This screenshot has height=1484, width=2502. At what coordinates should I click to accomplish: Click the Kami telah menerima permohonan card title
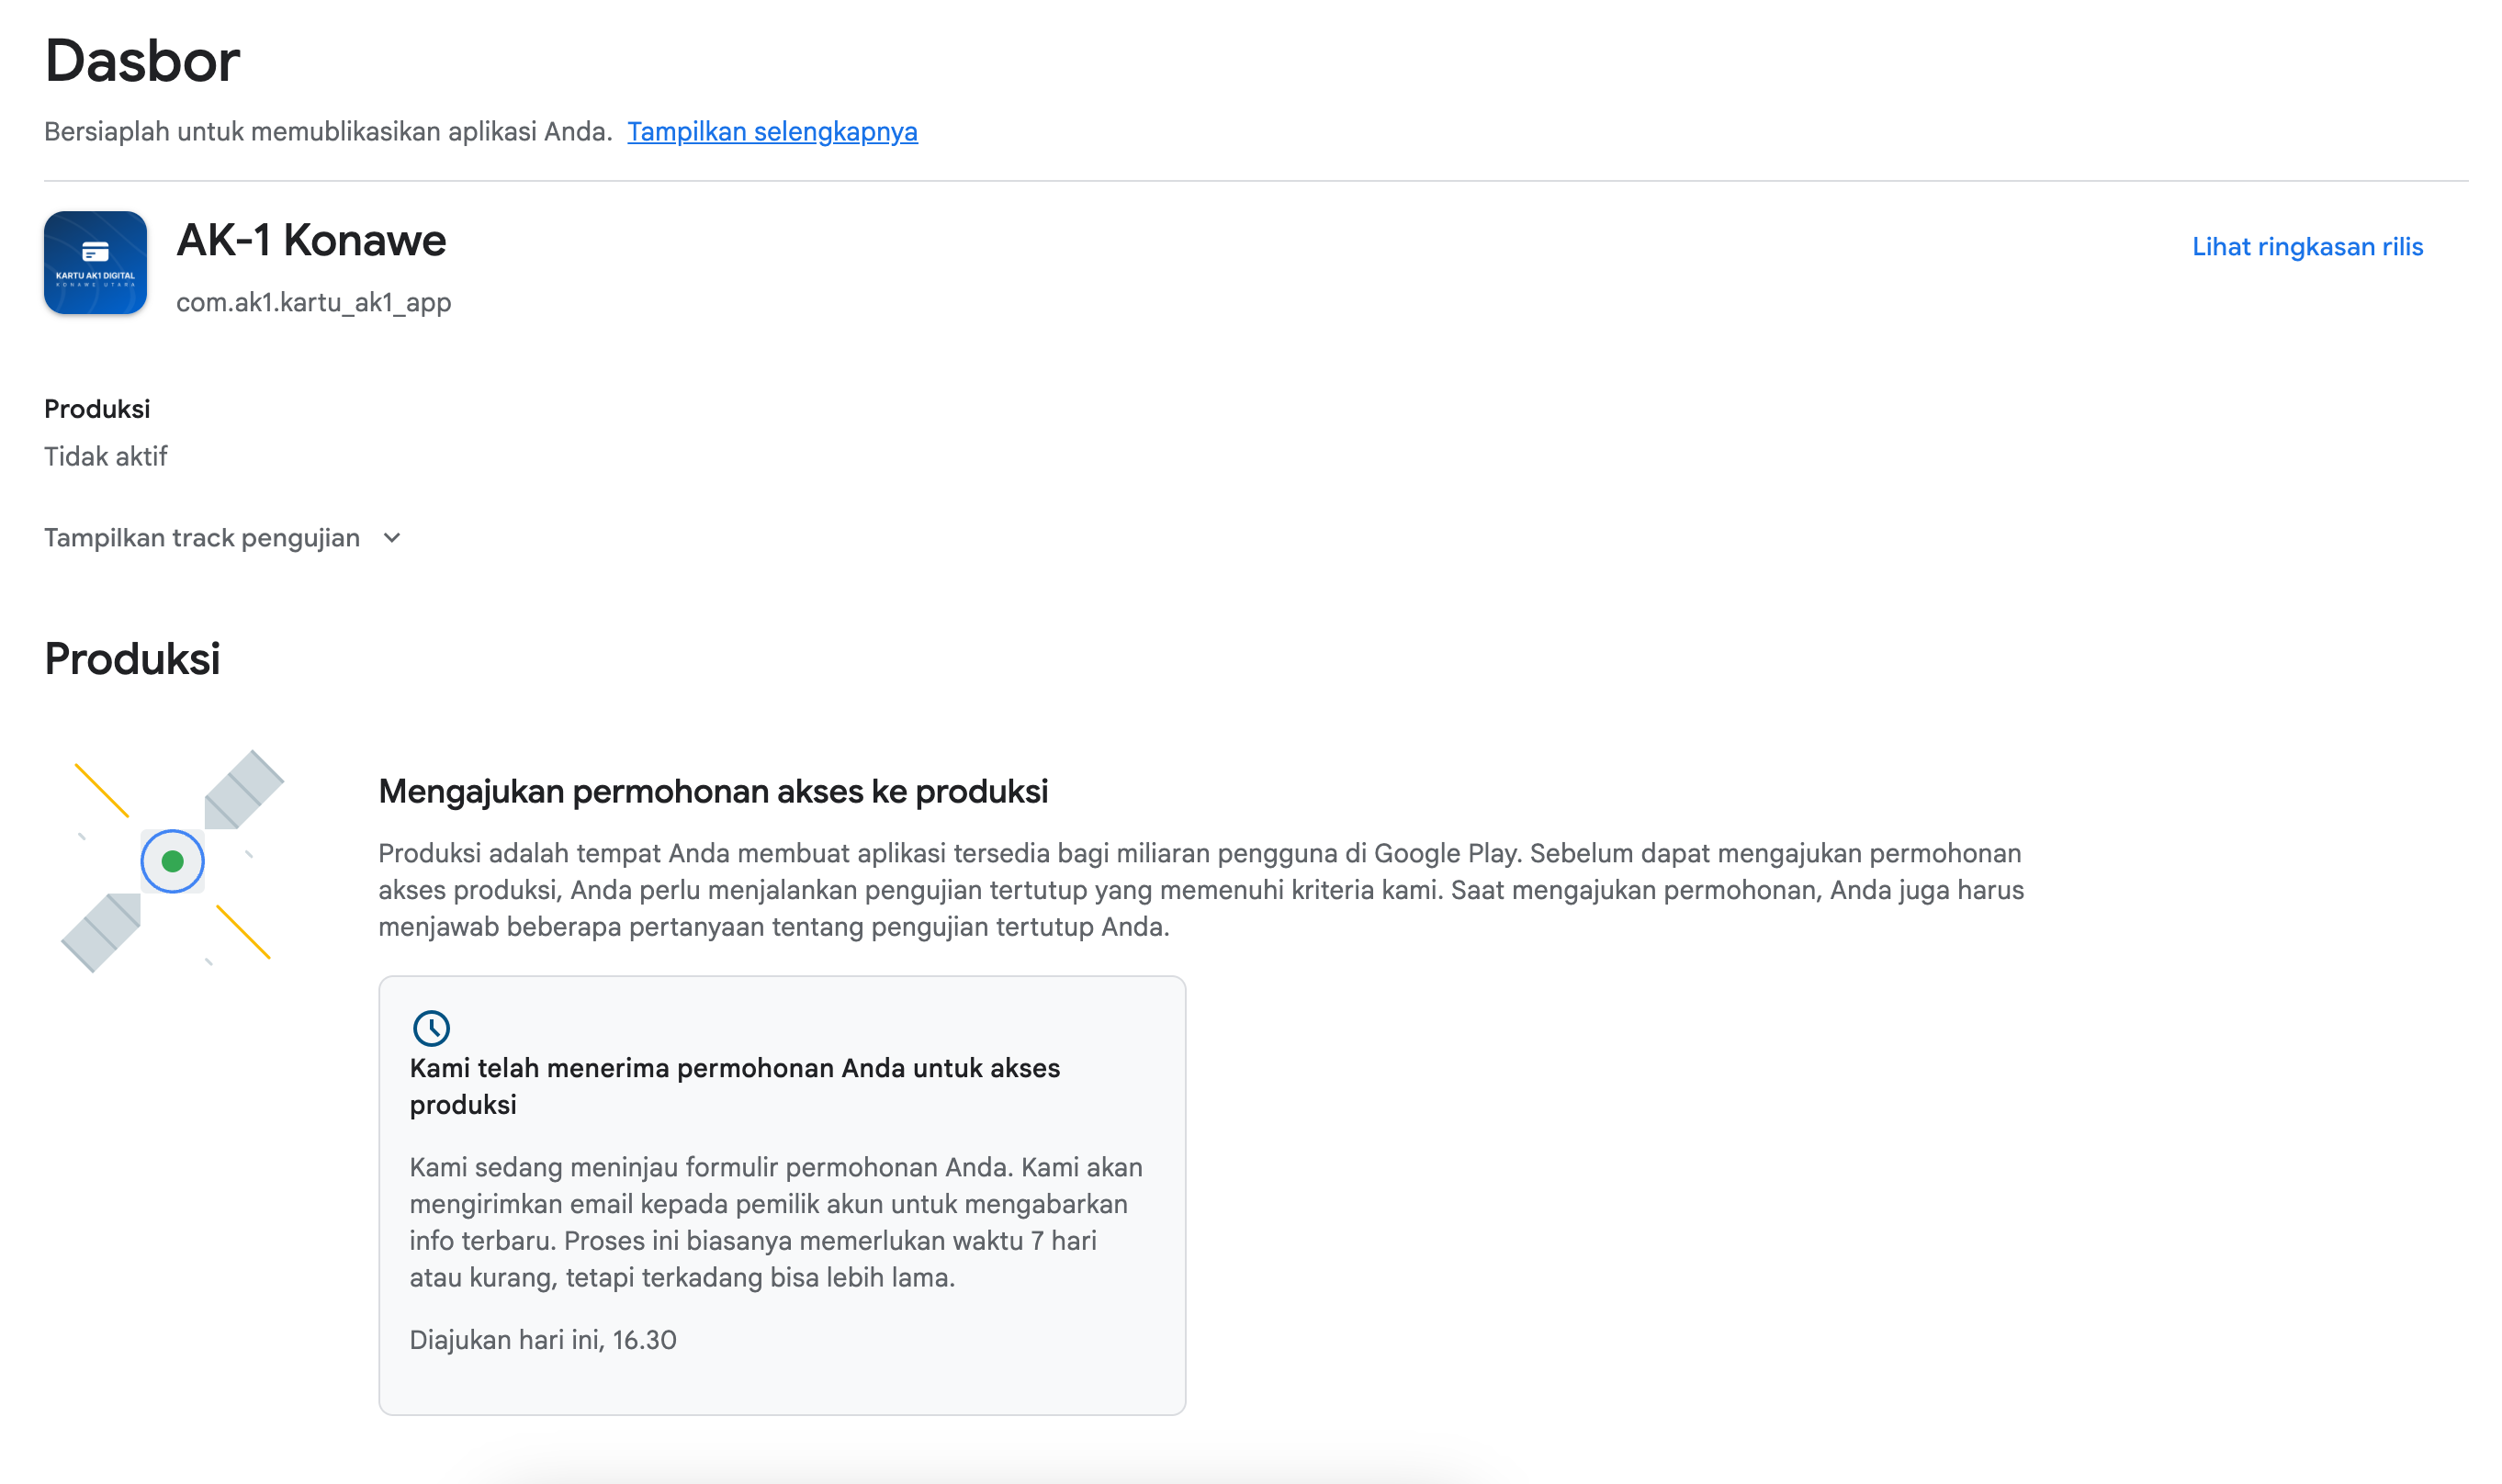735,1086
